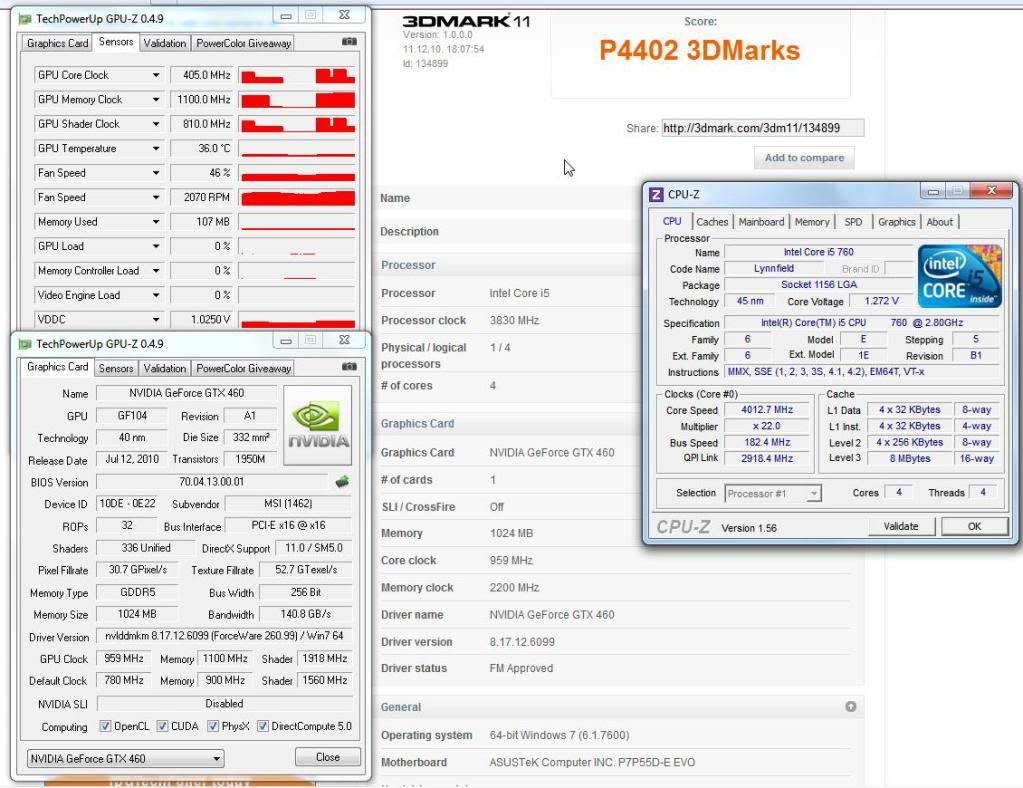The image size is (1023, 788).
Task: Click the Bus Speed value 182.4 MHz
Action: click(x=767, y=442)
